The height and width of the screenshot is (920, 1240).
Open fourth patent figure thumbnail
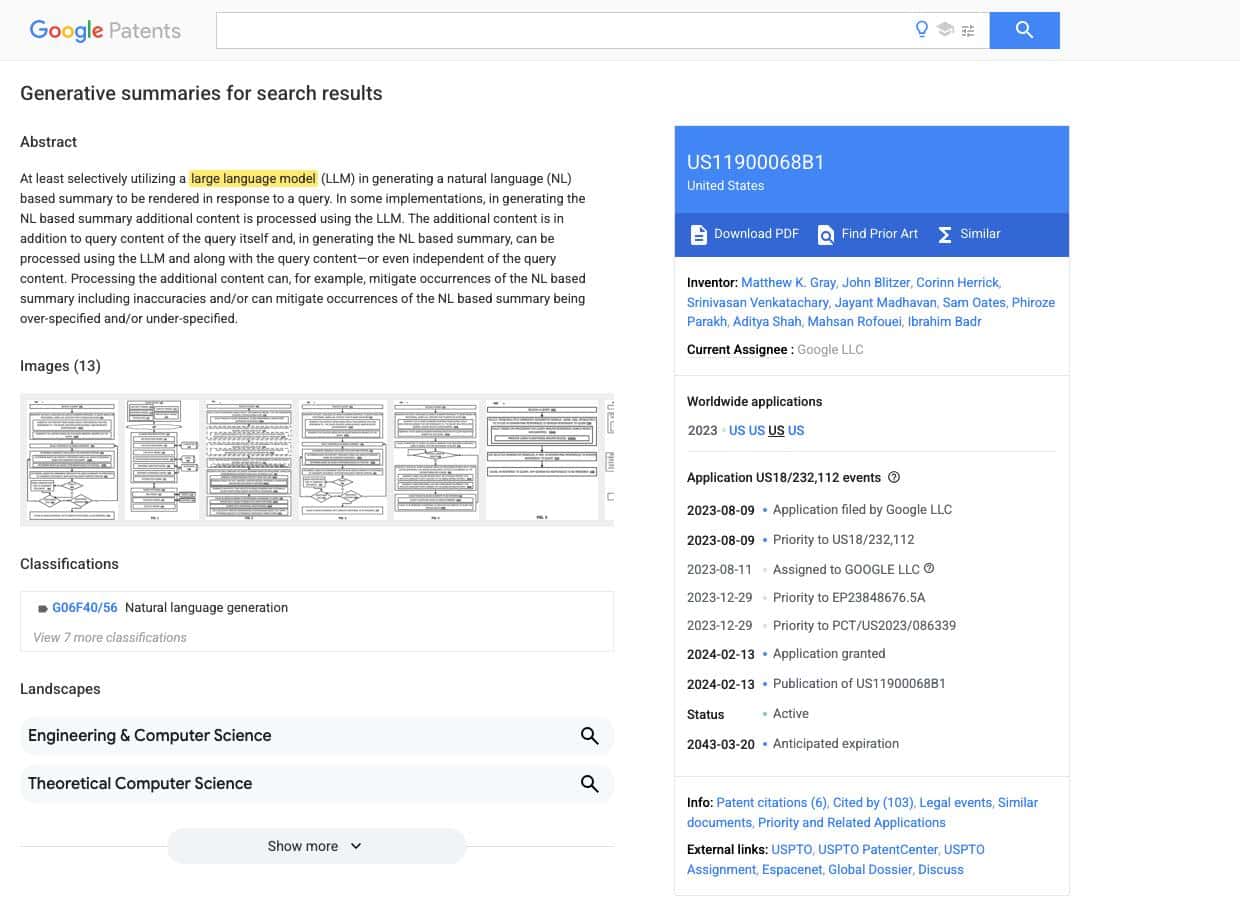(x=343, y=460)
